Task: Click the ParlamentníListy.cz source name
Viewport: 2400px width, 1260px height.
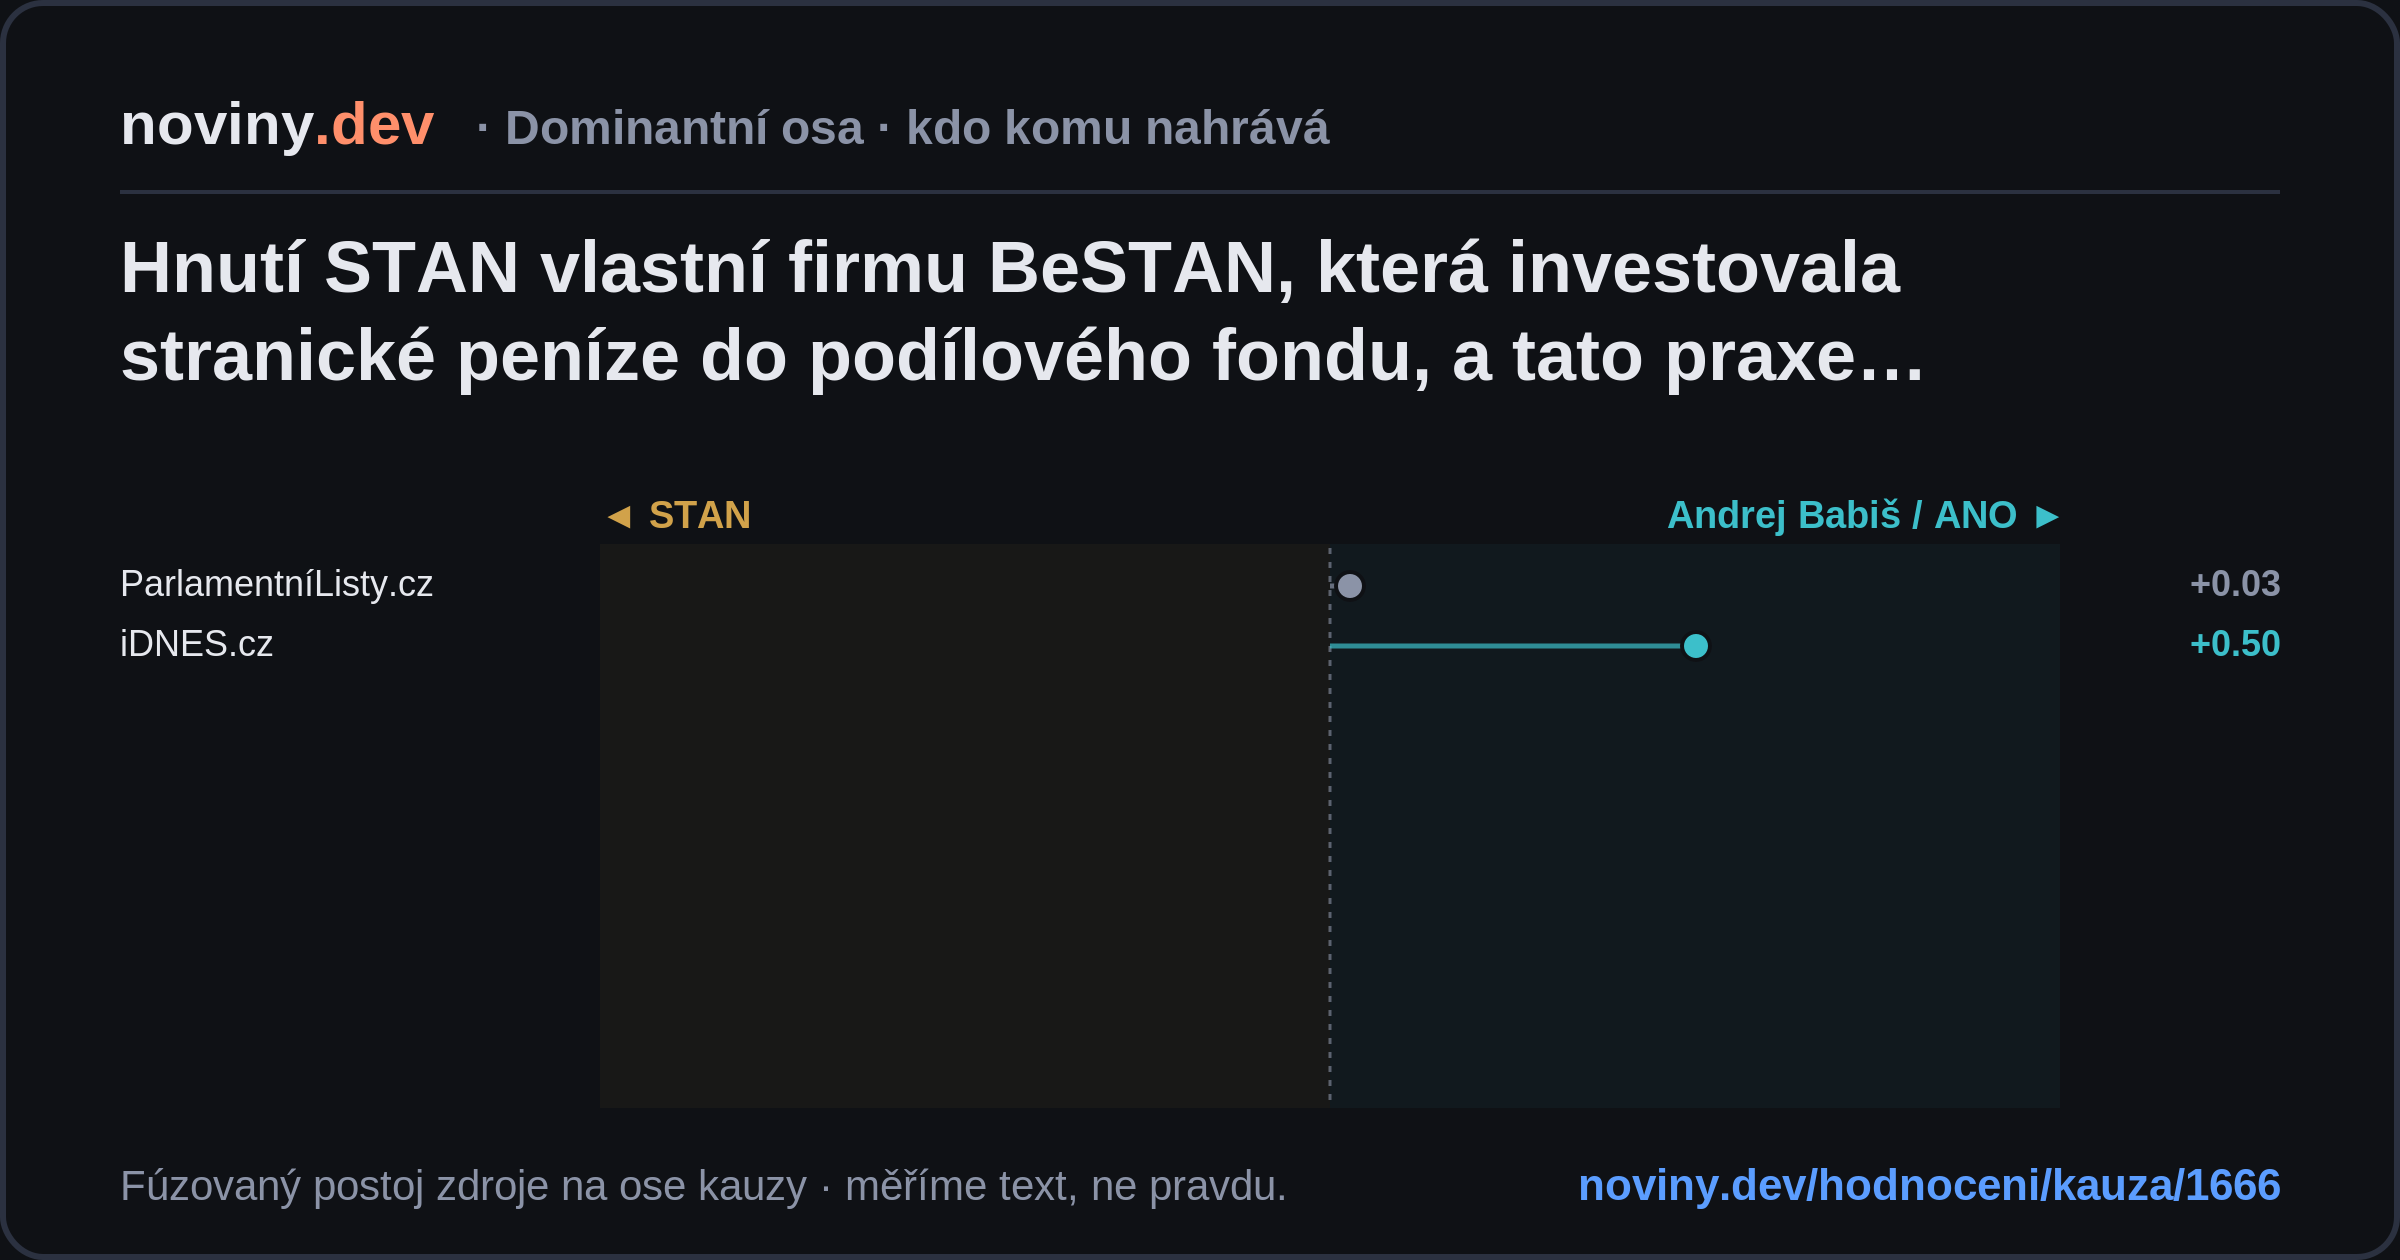Action: [x=276, y=584]
